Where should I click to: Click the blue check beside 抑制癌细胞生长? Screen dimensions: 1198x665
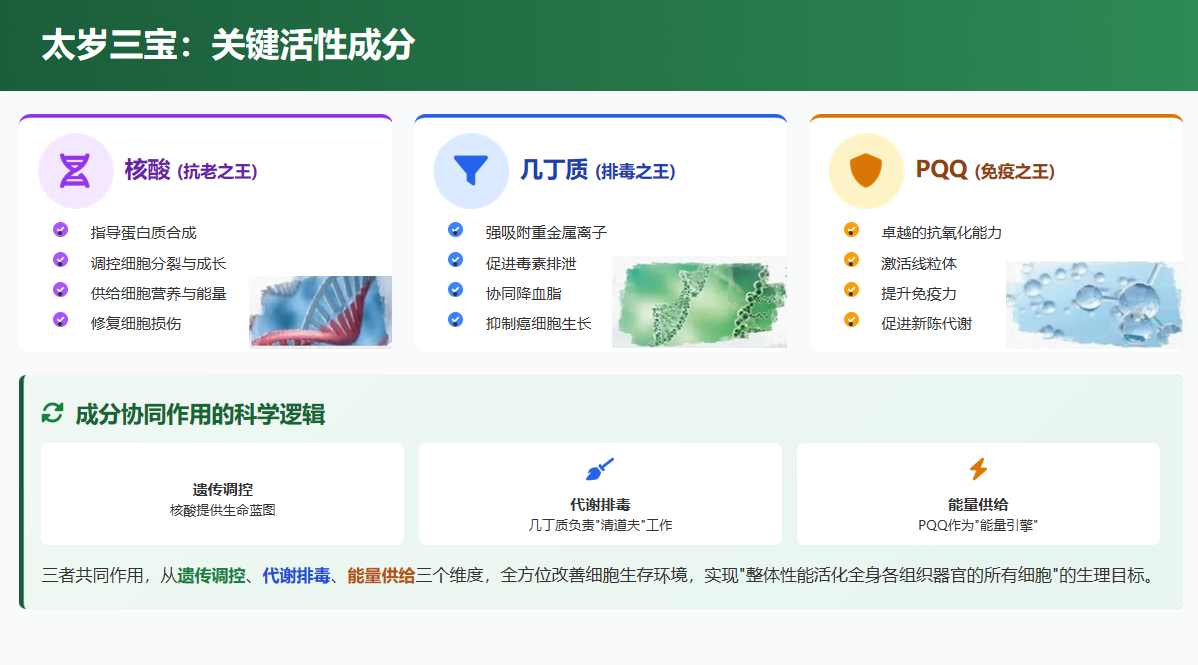point(455,320)
